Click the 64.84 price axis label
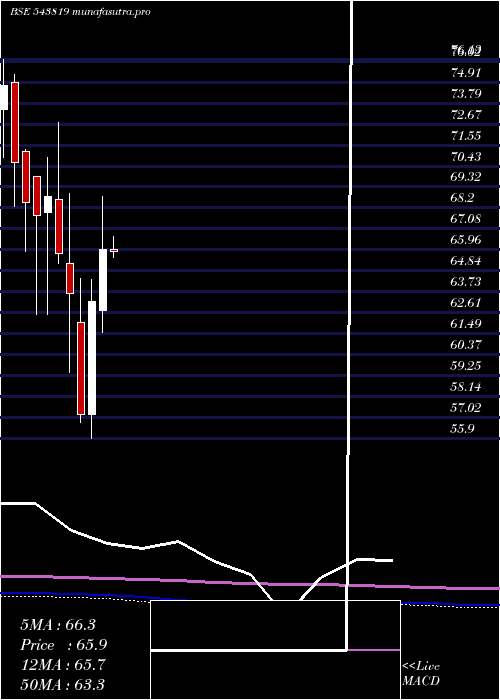Screen dimensions: 500x700 (x=466, y=260)
